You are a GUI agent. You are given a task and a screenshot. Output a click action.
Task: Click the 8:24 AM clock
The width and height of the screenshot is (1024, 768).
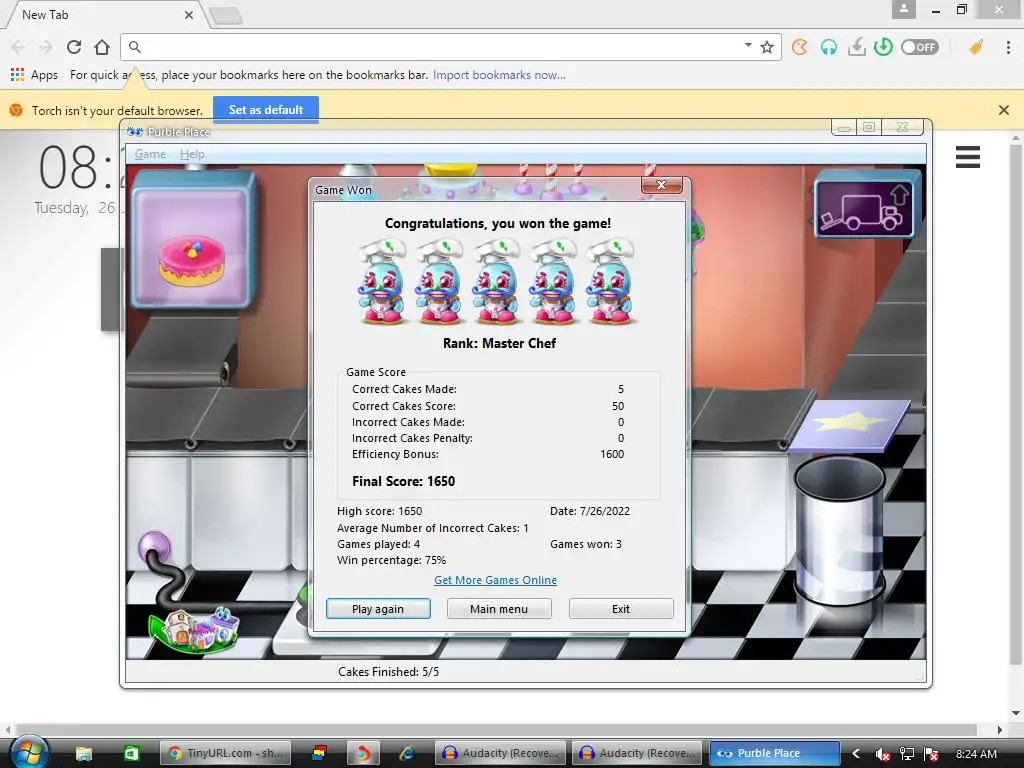click(976, 754)
